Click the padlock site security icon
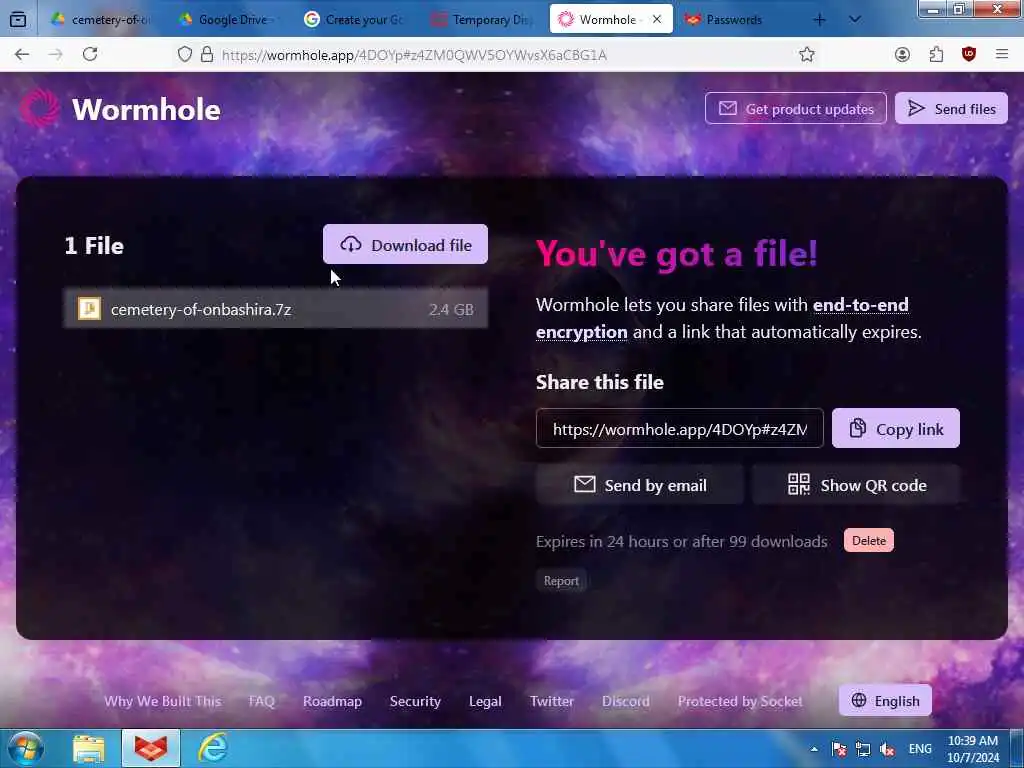The image size is (1024, 768). tap(207, 54)
